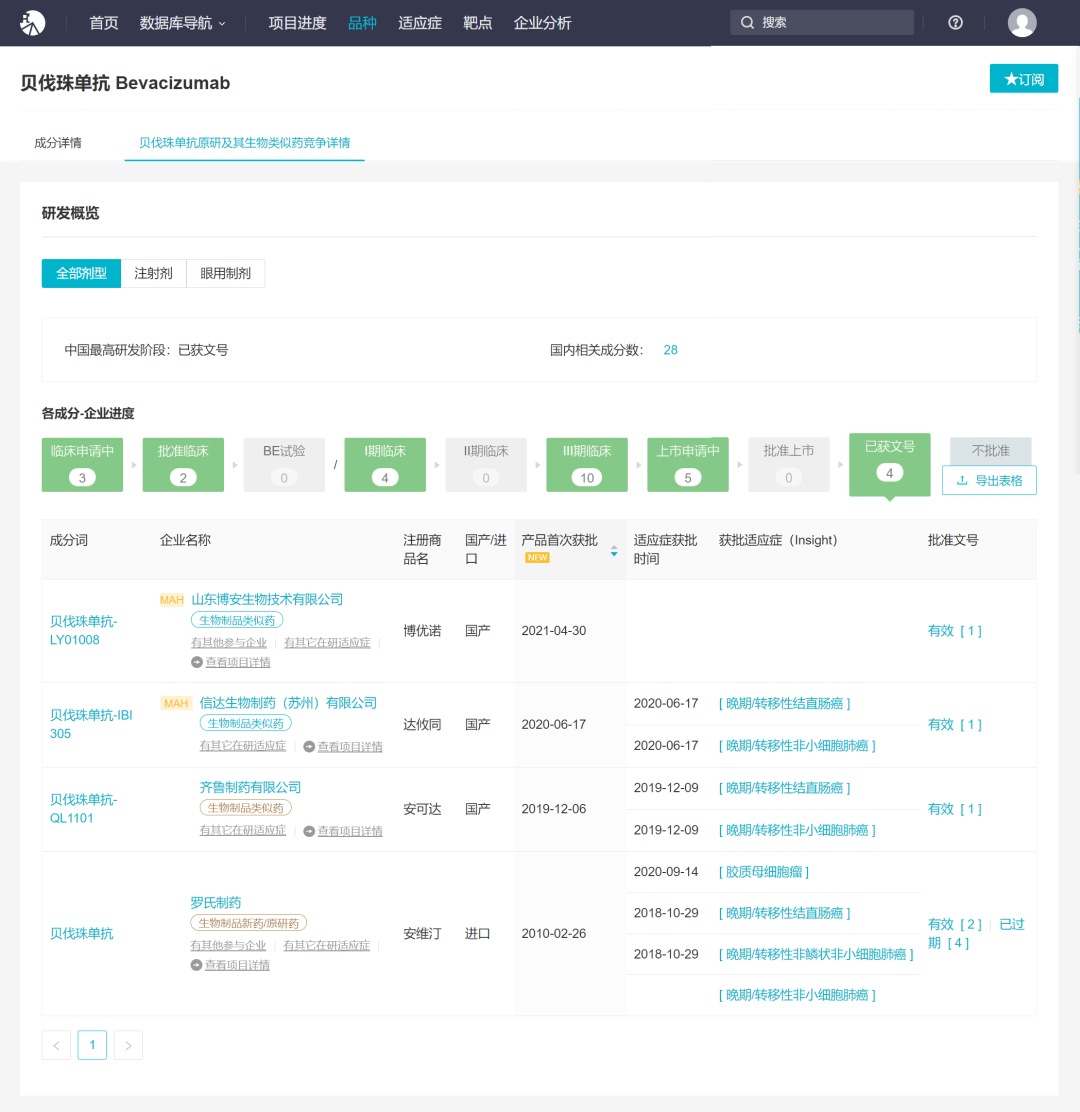Screen dimensions: 1080x1112
Task: Click 有其他参与企业 under 罗氏制药
Action: [x=228, y=945]
